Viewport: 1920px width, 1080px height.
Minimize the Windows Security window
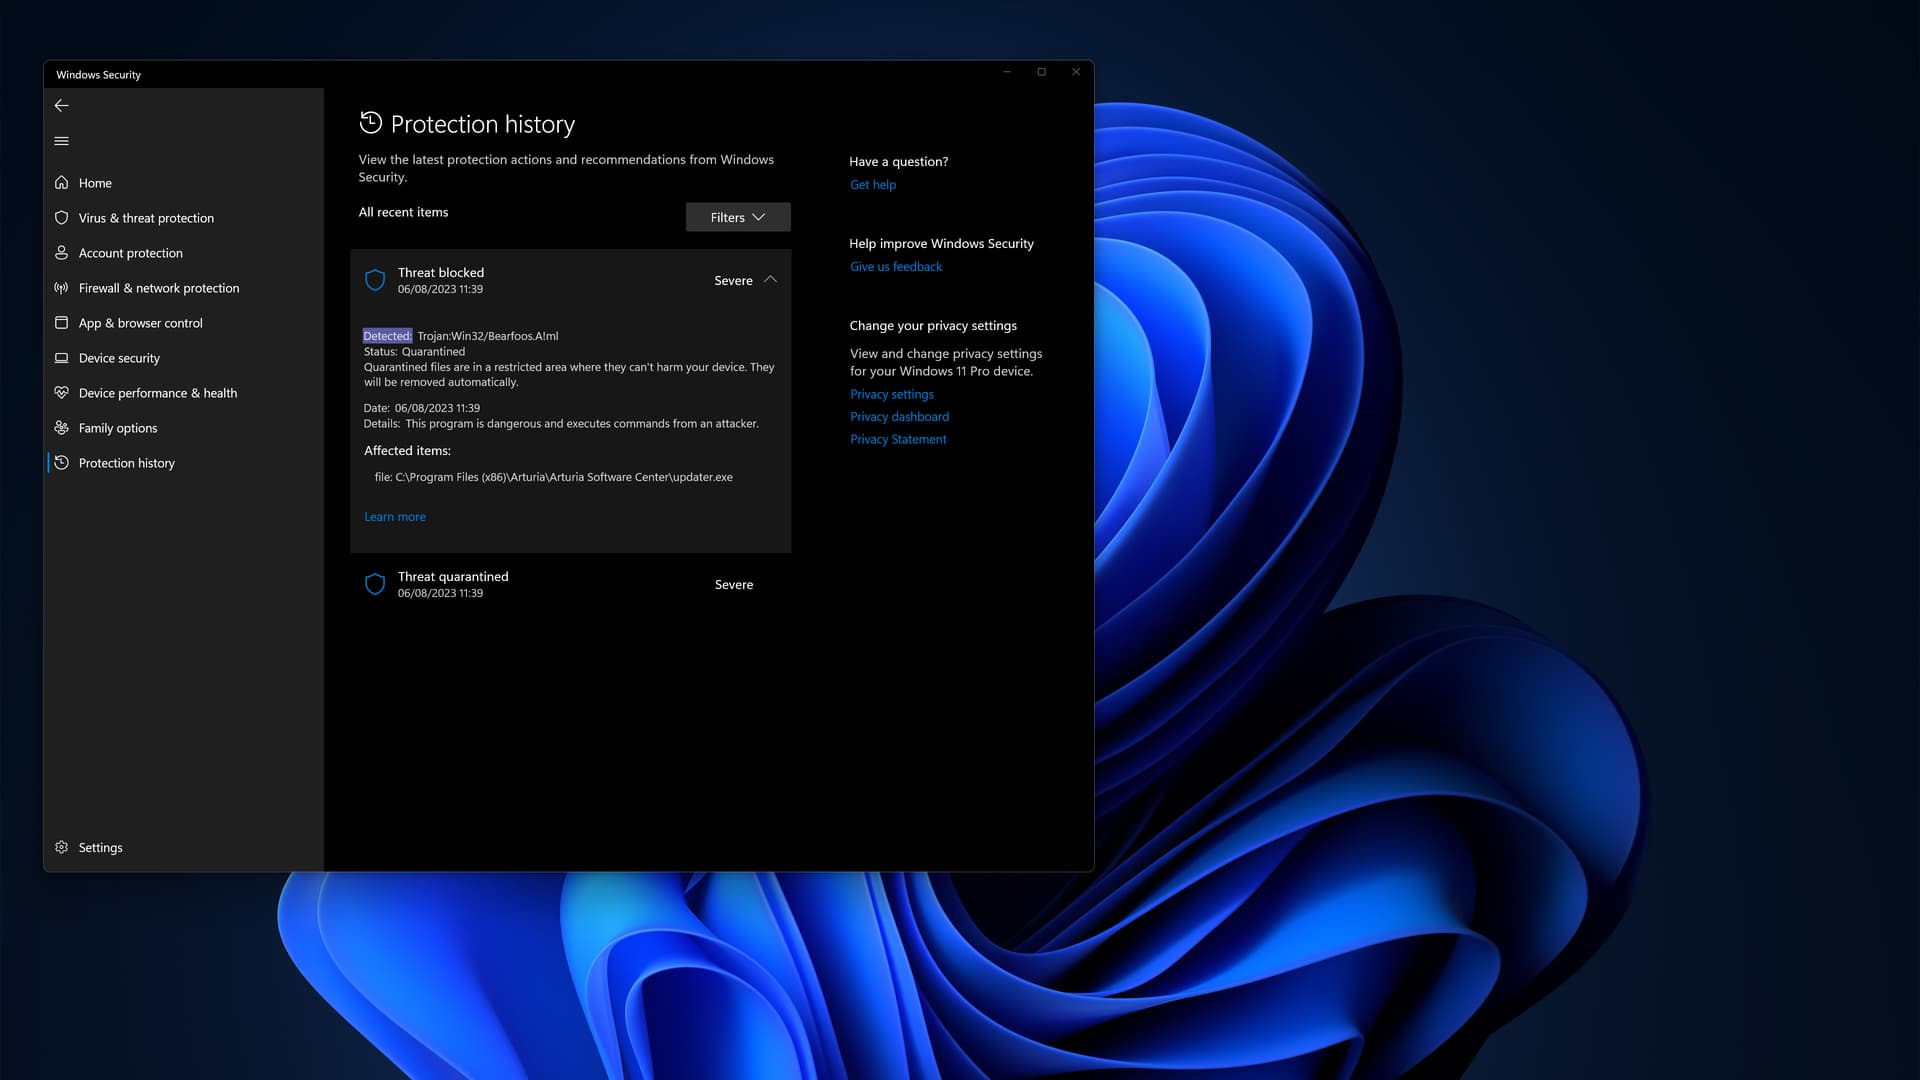click(1007, 72)
